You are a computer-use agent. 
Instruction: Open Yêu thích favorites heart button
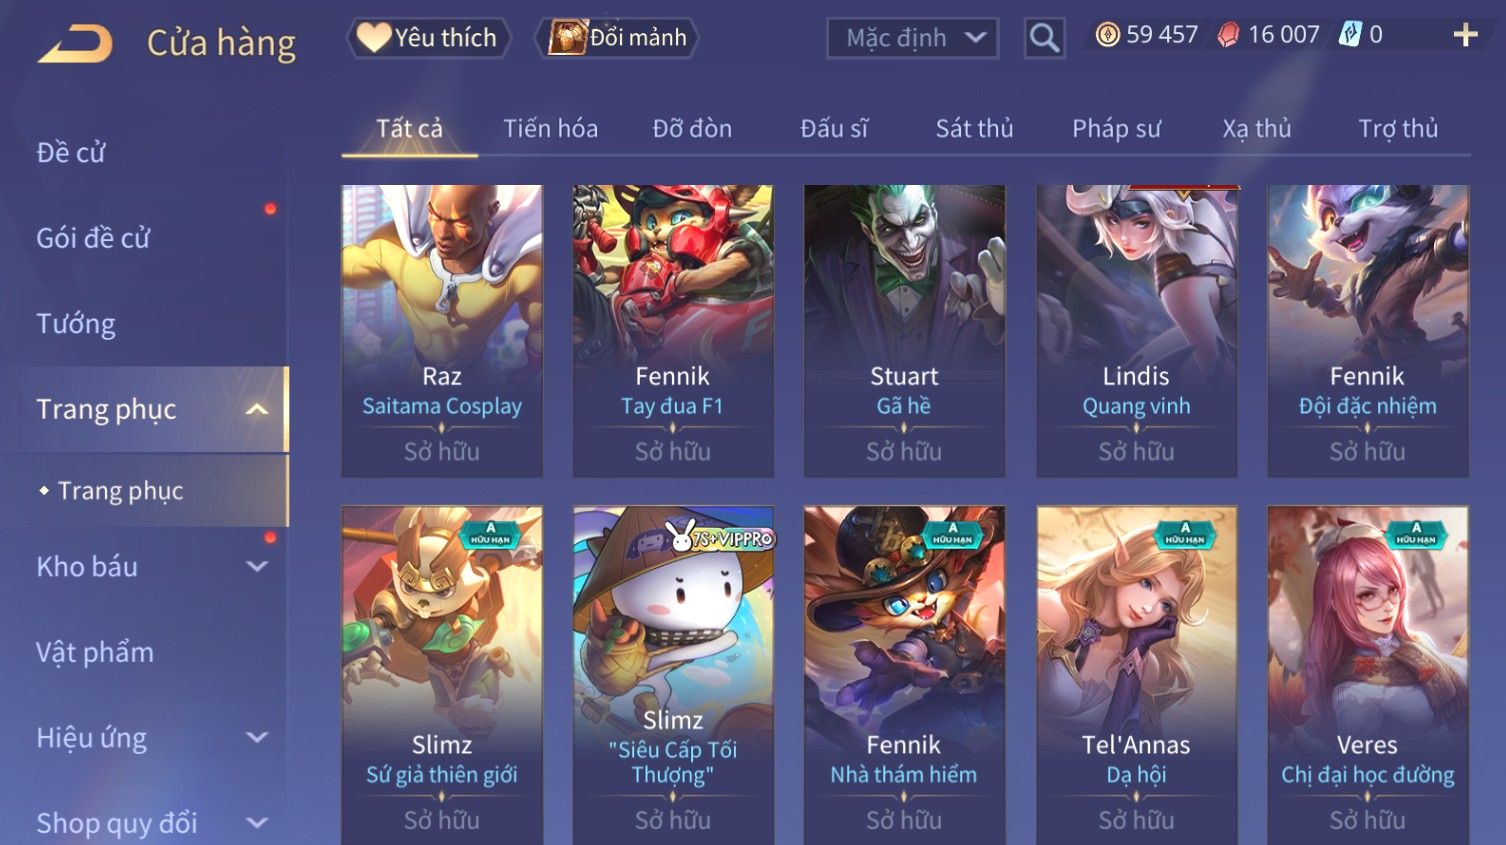[428, 38]
